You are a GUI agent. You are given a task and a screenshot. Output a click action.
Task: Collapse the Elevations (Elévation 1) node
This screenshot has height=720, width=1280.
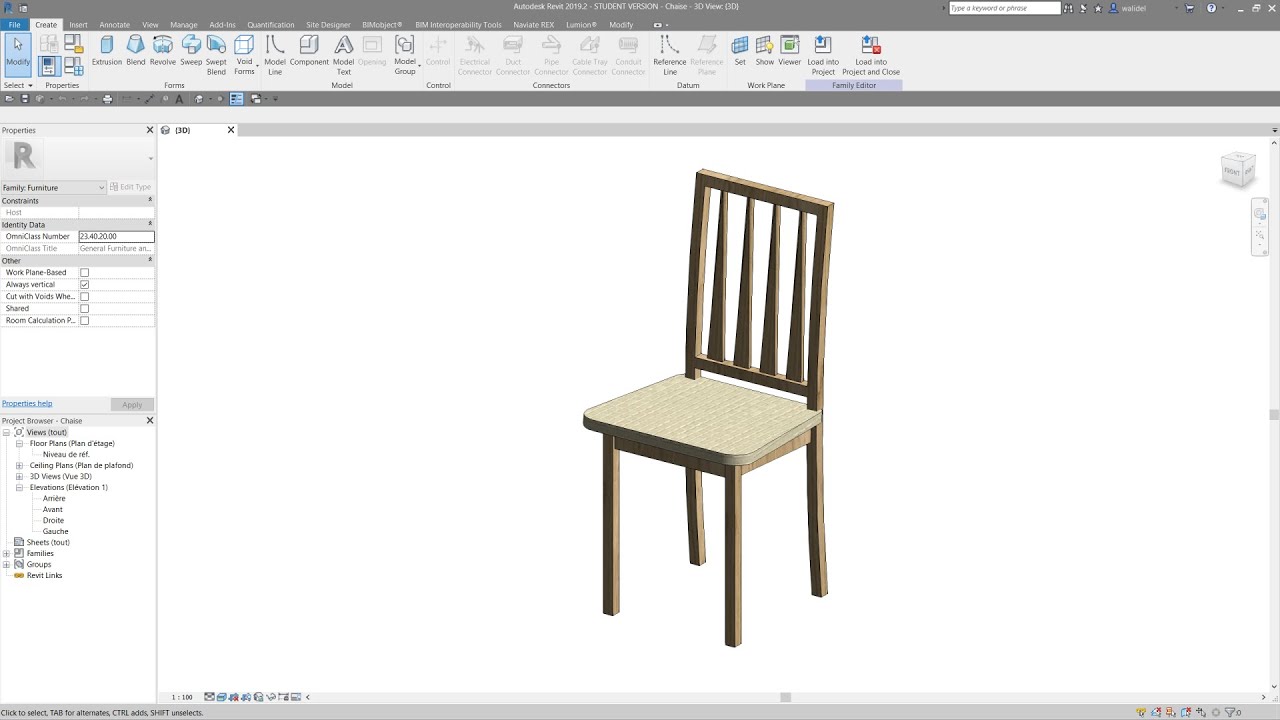19,487
